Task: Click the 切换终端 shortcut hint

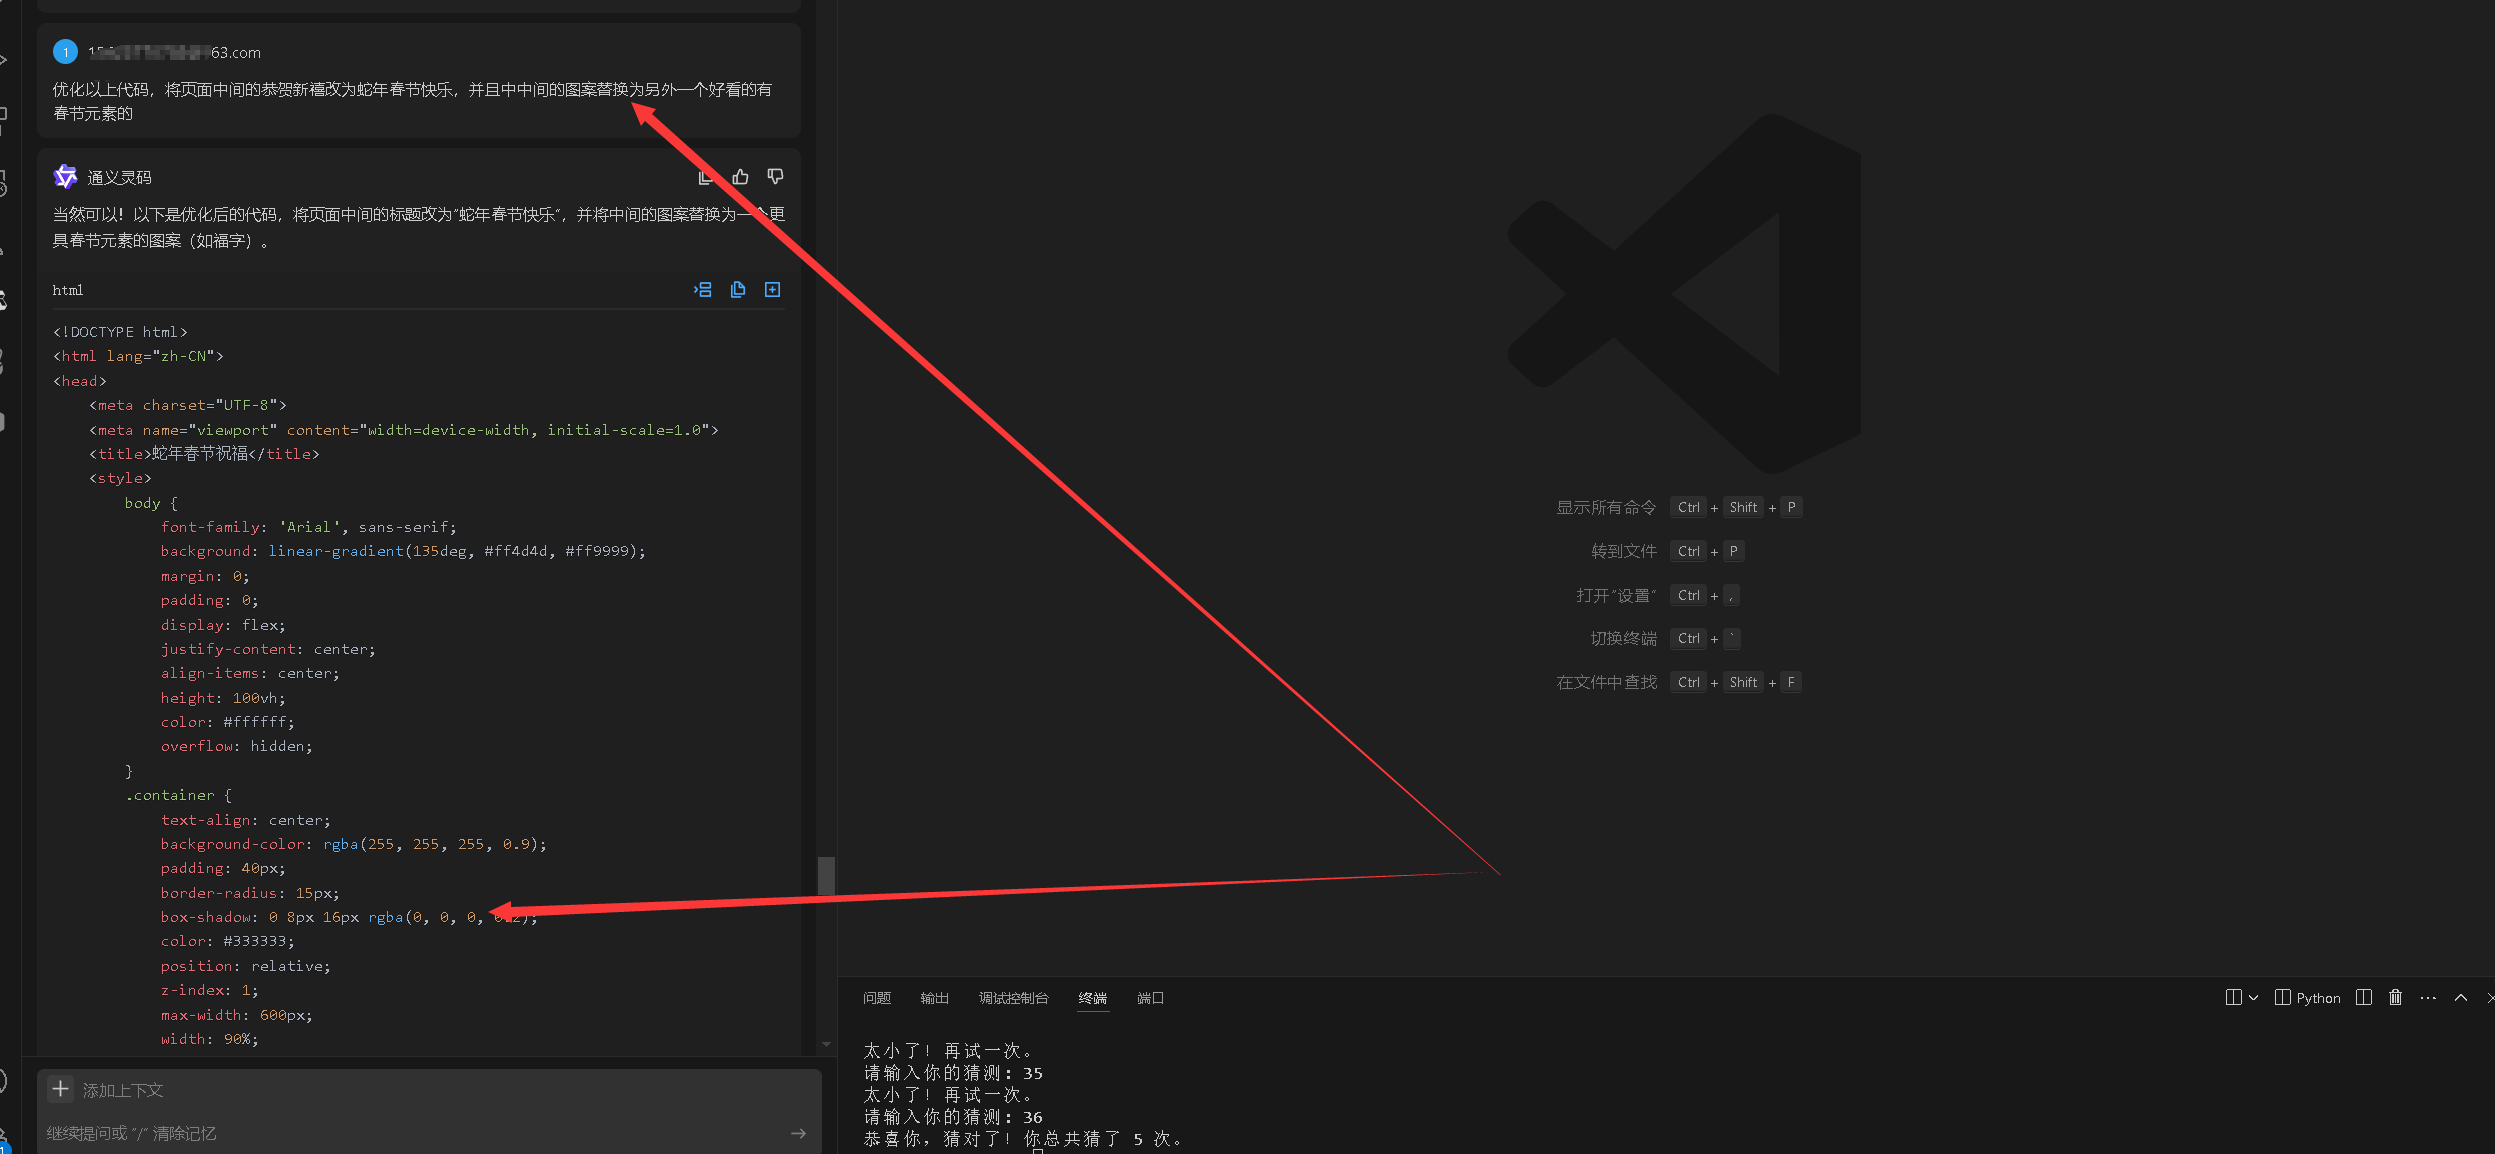Action: tap(1666, 638)
